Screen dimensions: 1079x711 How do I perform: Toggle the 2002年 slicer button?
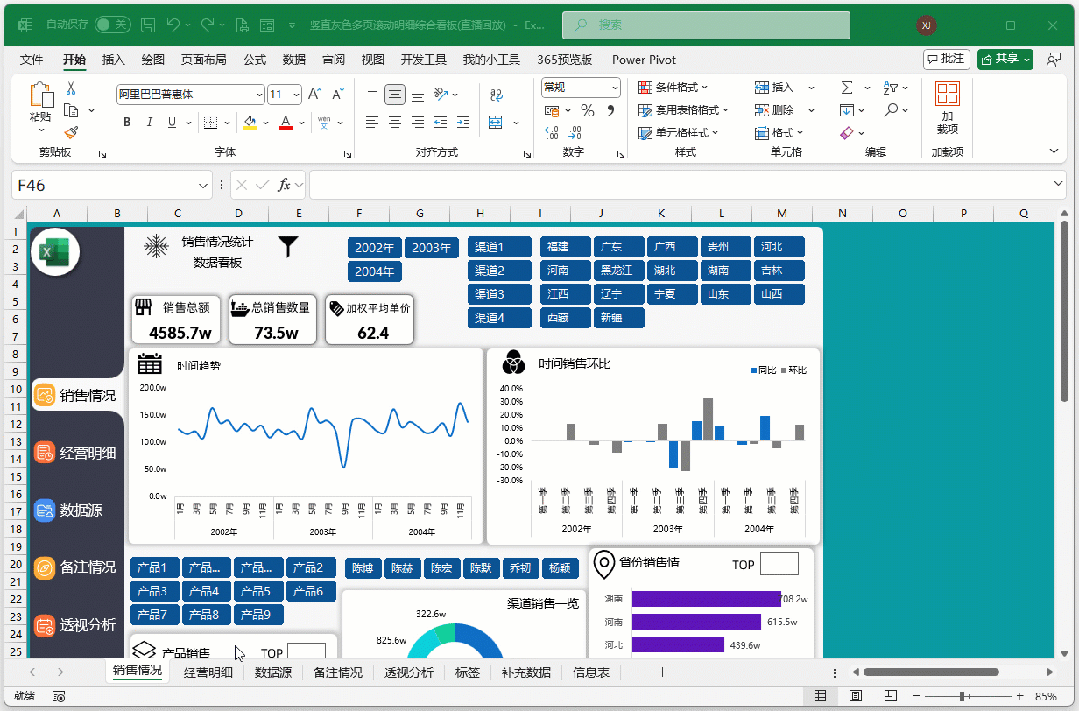[x=374, y=248]
